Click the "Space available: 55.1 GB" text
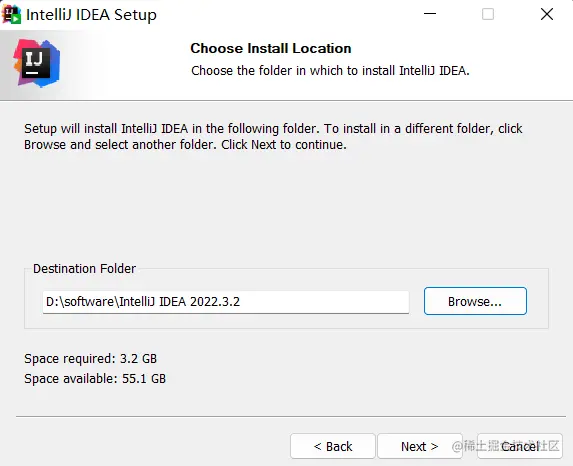The width and height of the screenshot is (573, 466). click(x=95, y=378)
